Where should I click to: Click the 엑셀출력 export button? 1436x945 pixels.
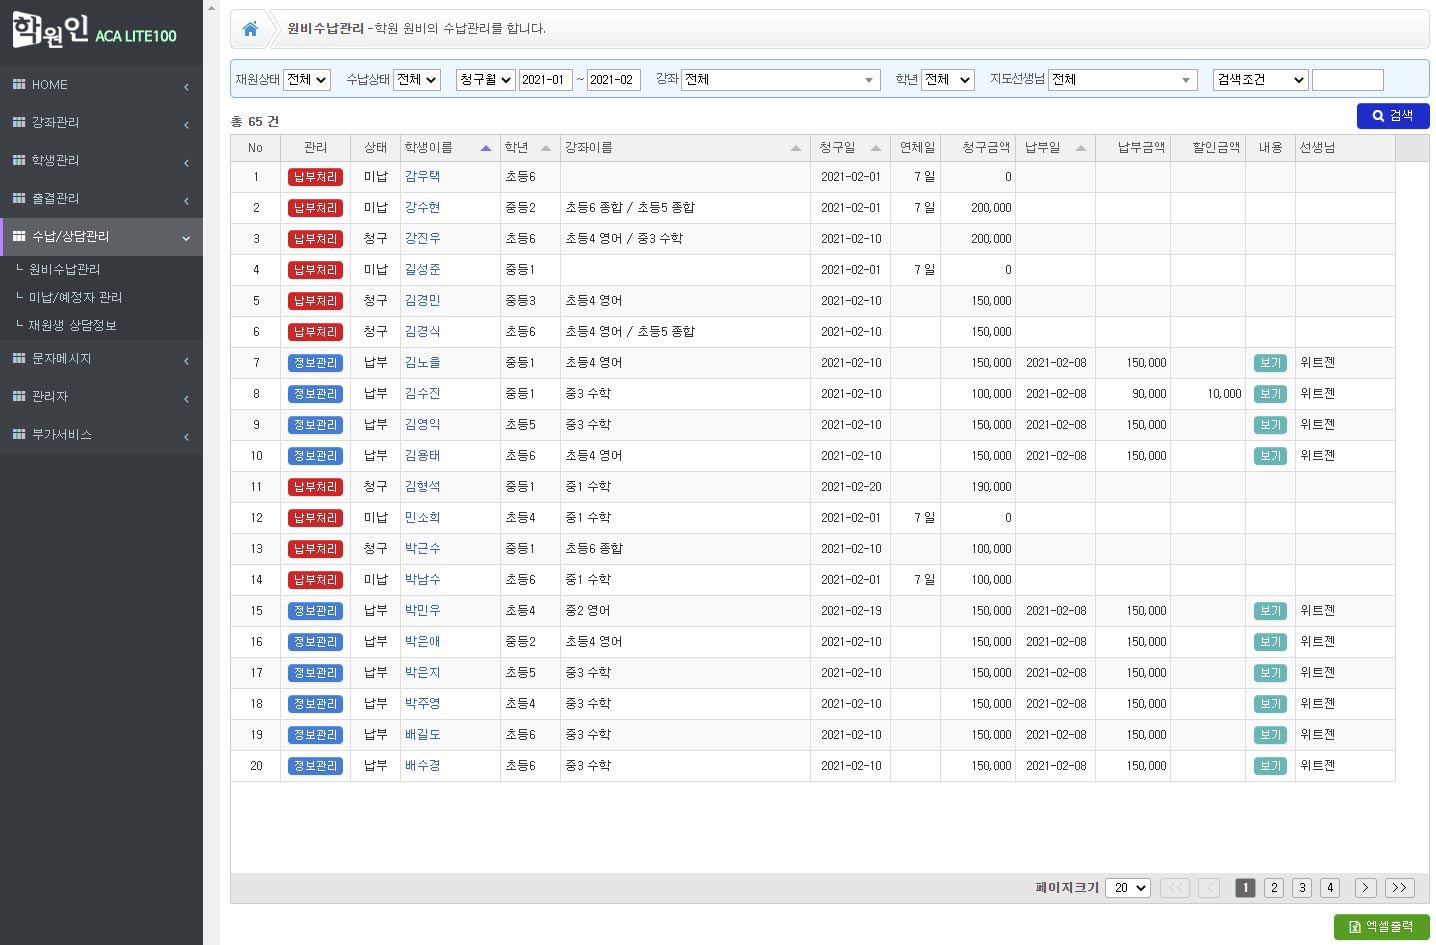[1382, 927]
